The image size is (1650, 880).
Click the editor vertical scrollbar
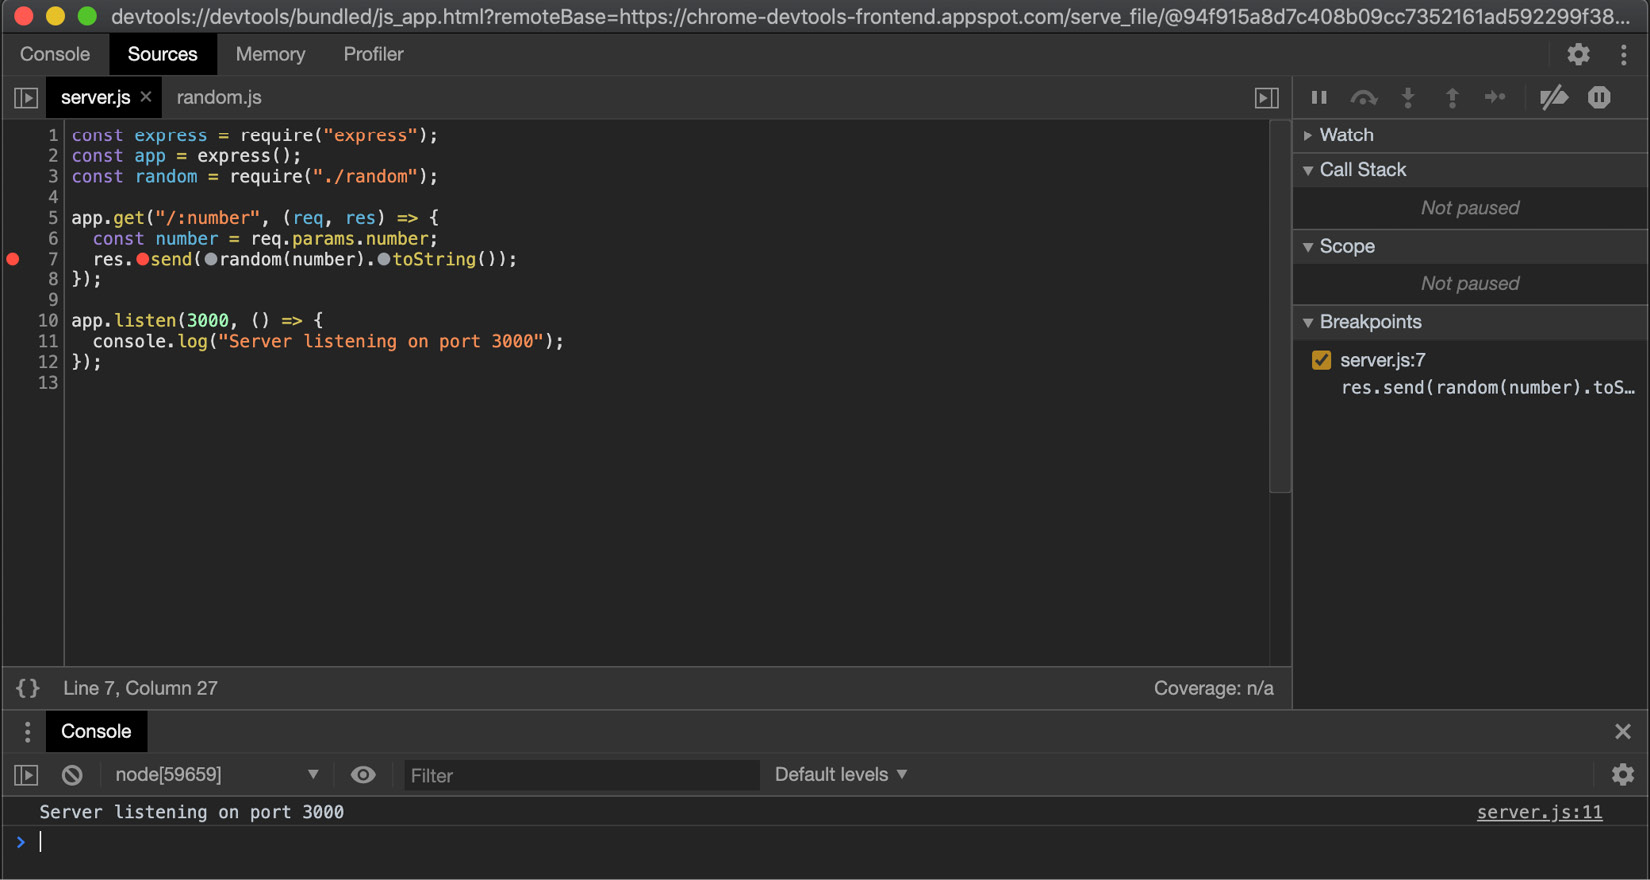1280,306
